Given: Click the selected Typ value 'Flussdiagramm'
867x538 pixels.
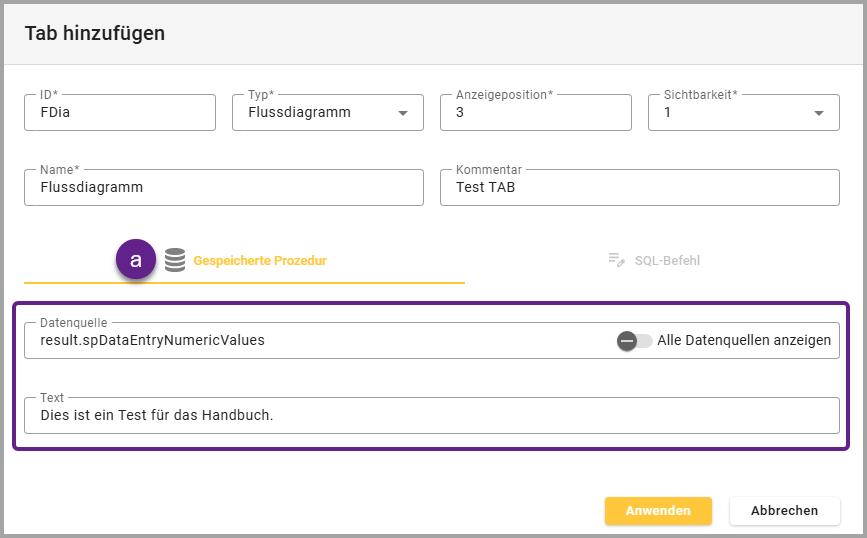Looking at the screenshot, I should point(300,113).
